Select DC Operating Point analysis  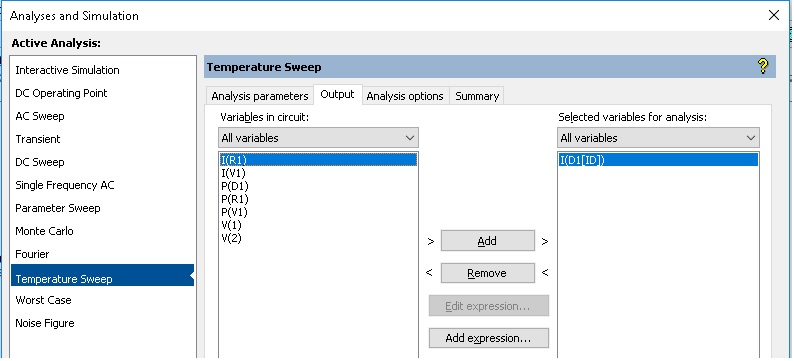pyautogui.click(x=61, y=93)
